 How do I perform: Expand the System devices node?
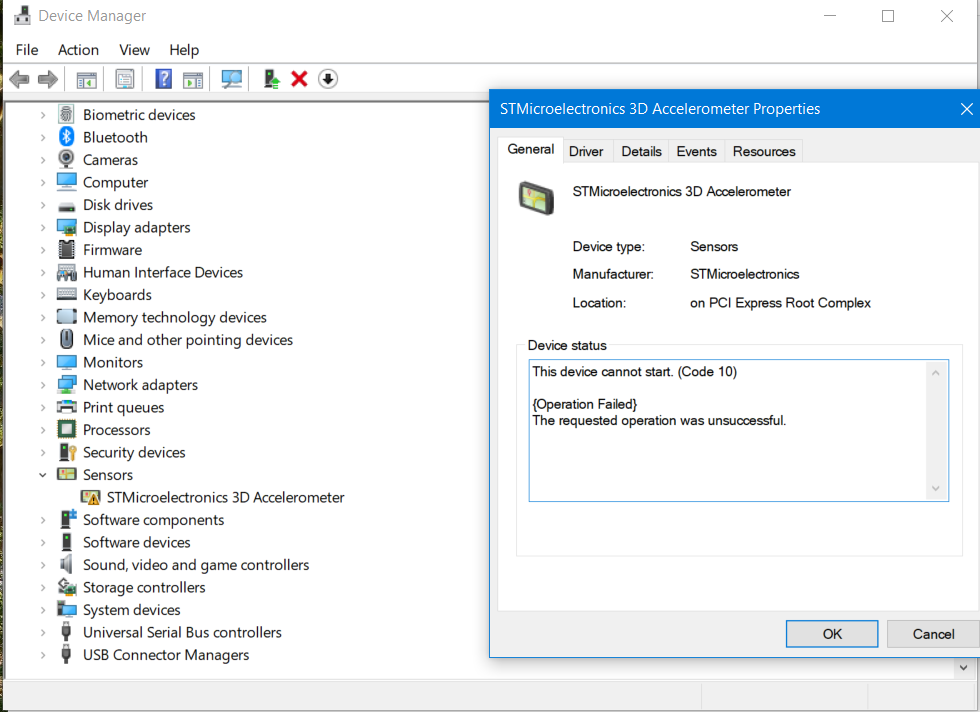coord(42,610)
